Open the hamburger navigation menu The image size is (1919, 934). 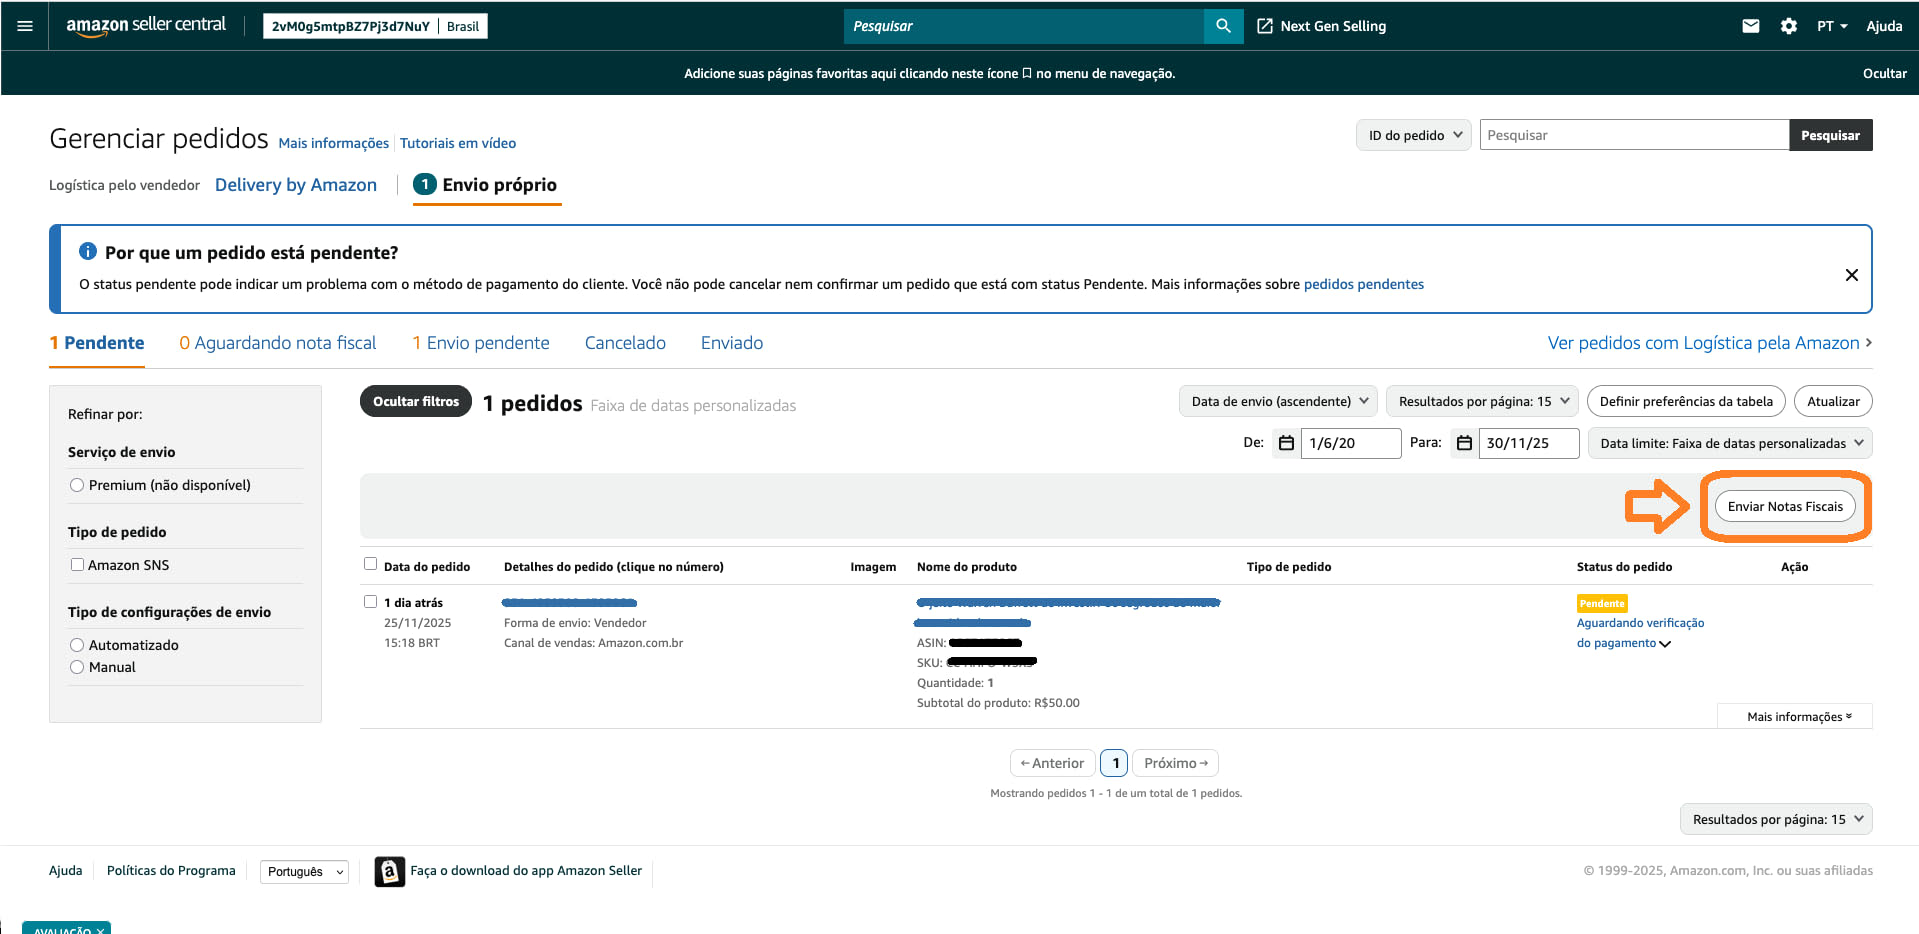point(25,26)
